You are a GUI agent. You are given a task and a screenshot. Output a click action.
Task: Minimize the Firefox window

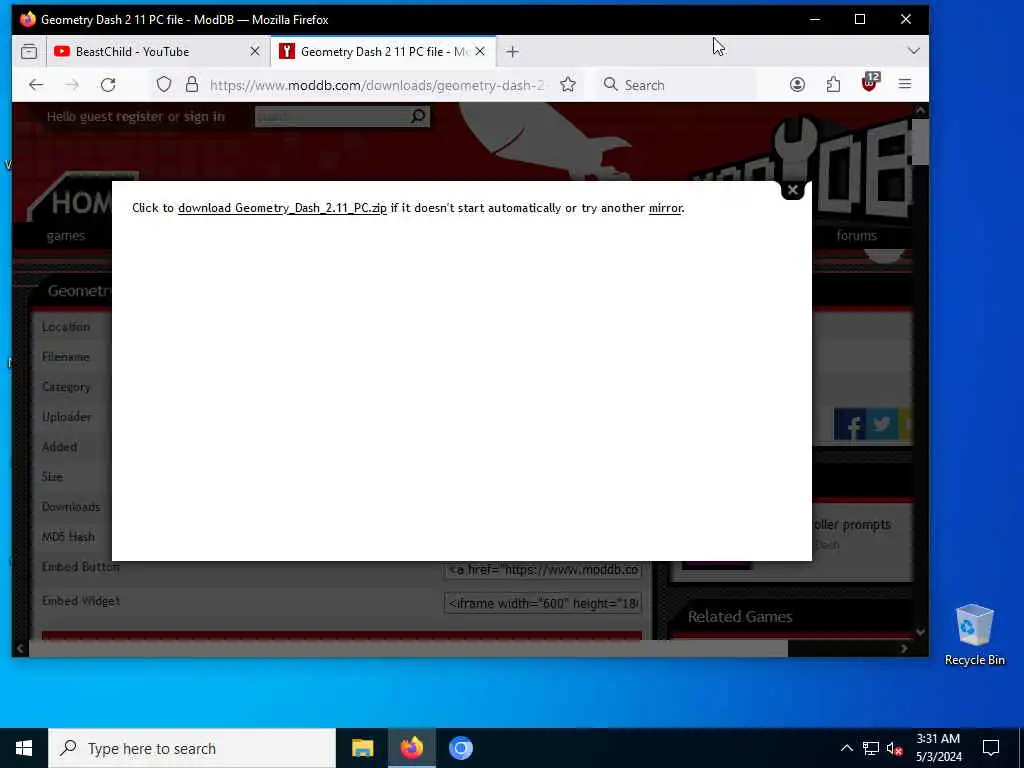814,19
